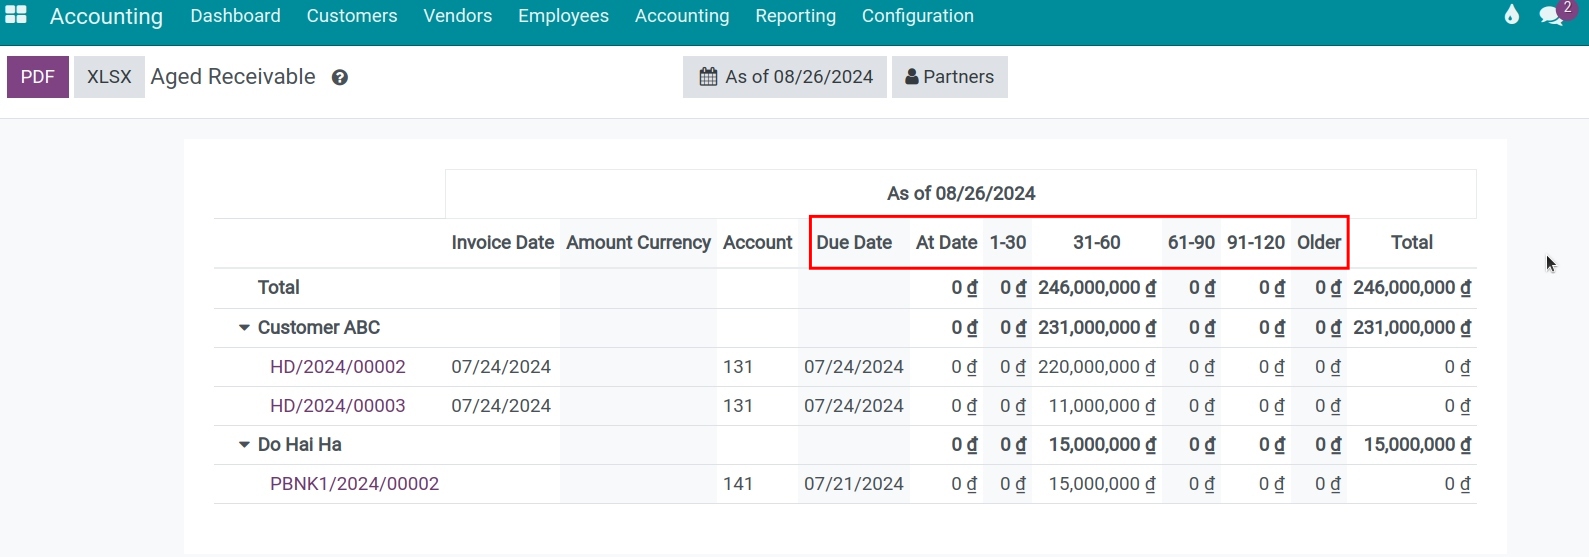1589x557 pixels.
Task: Open the apps grid home menu icon
Action: (16, 15)
